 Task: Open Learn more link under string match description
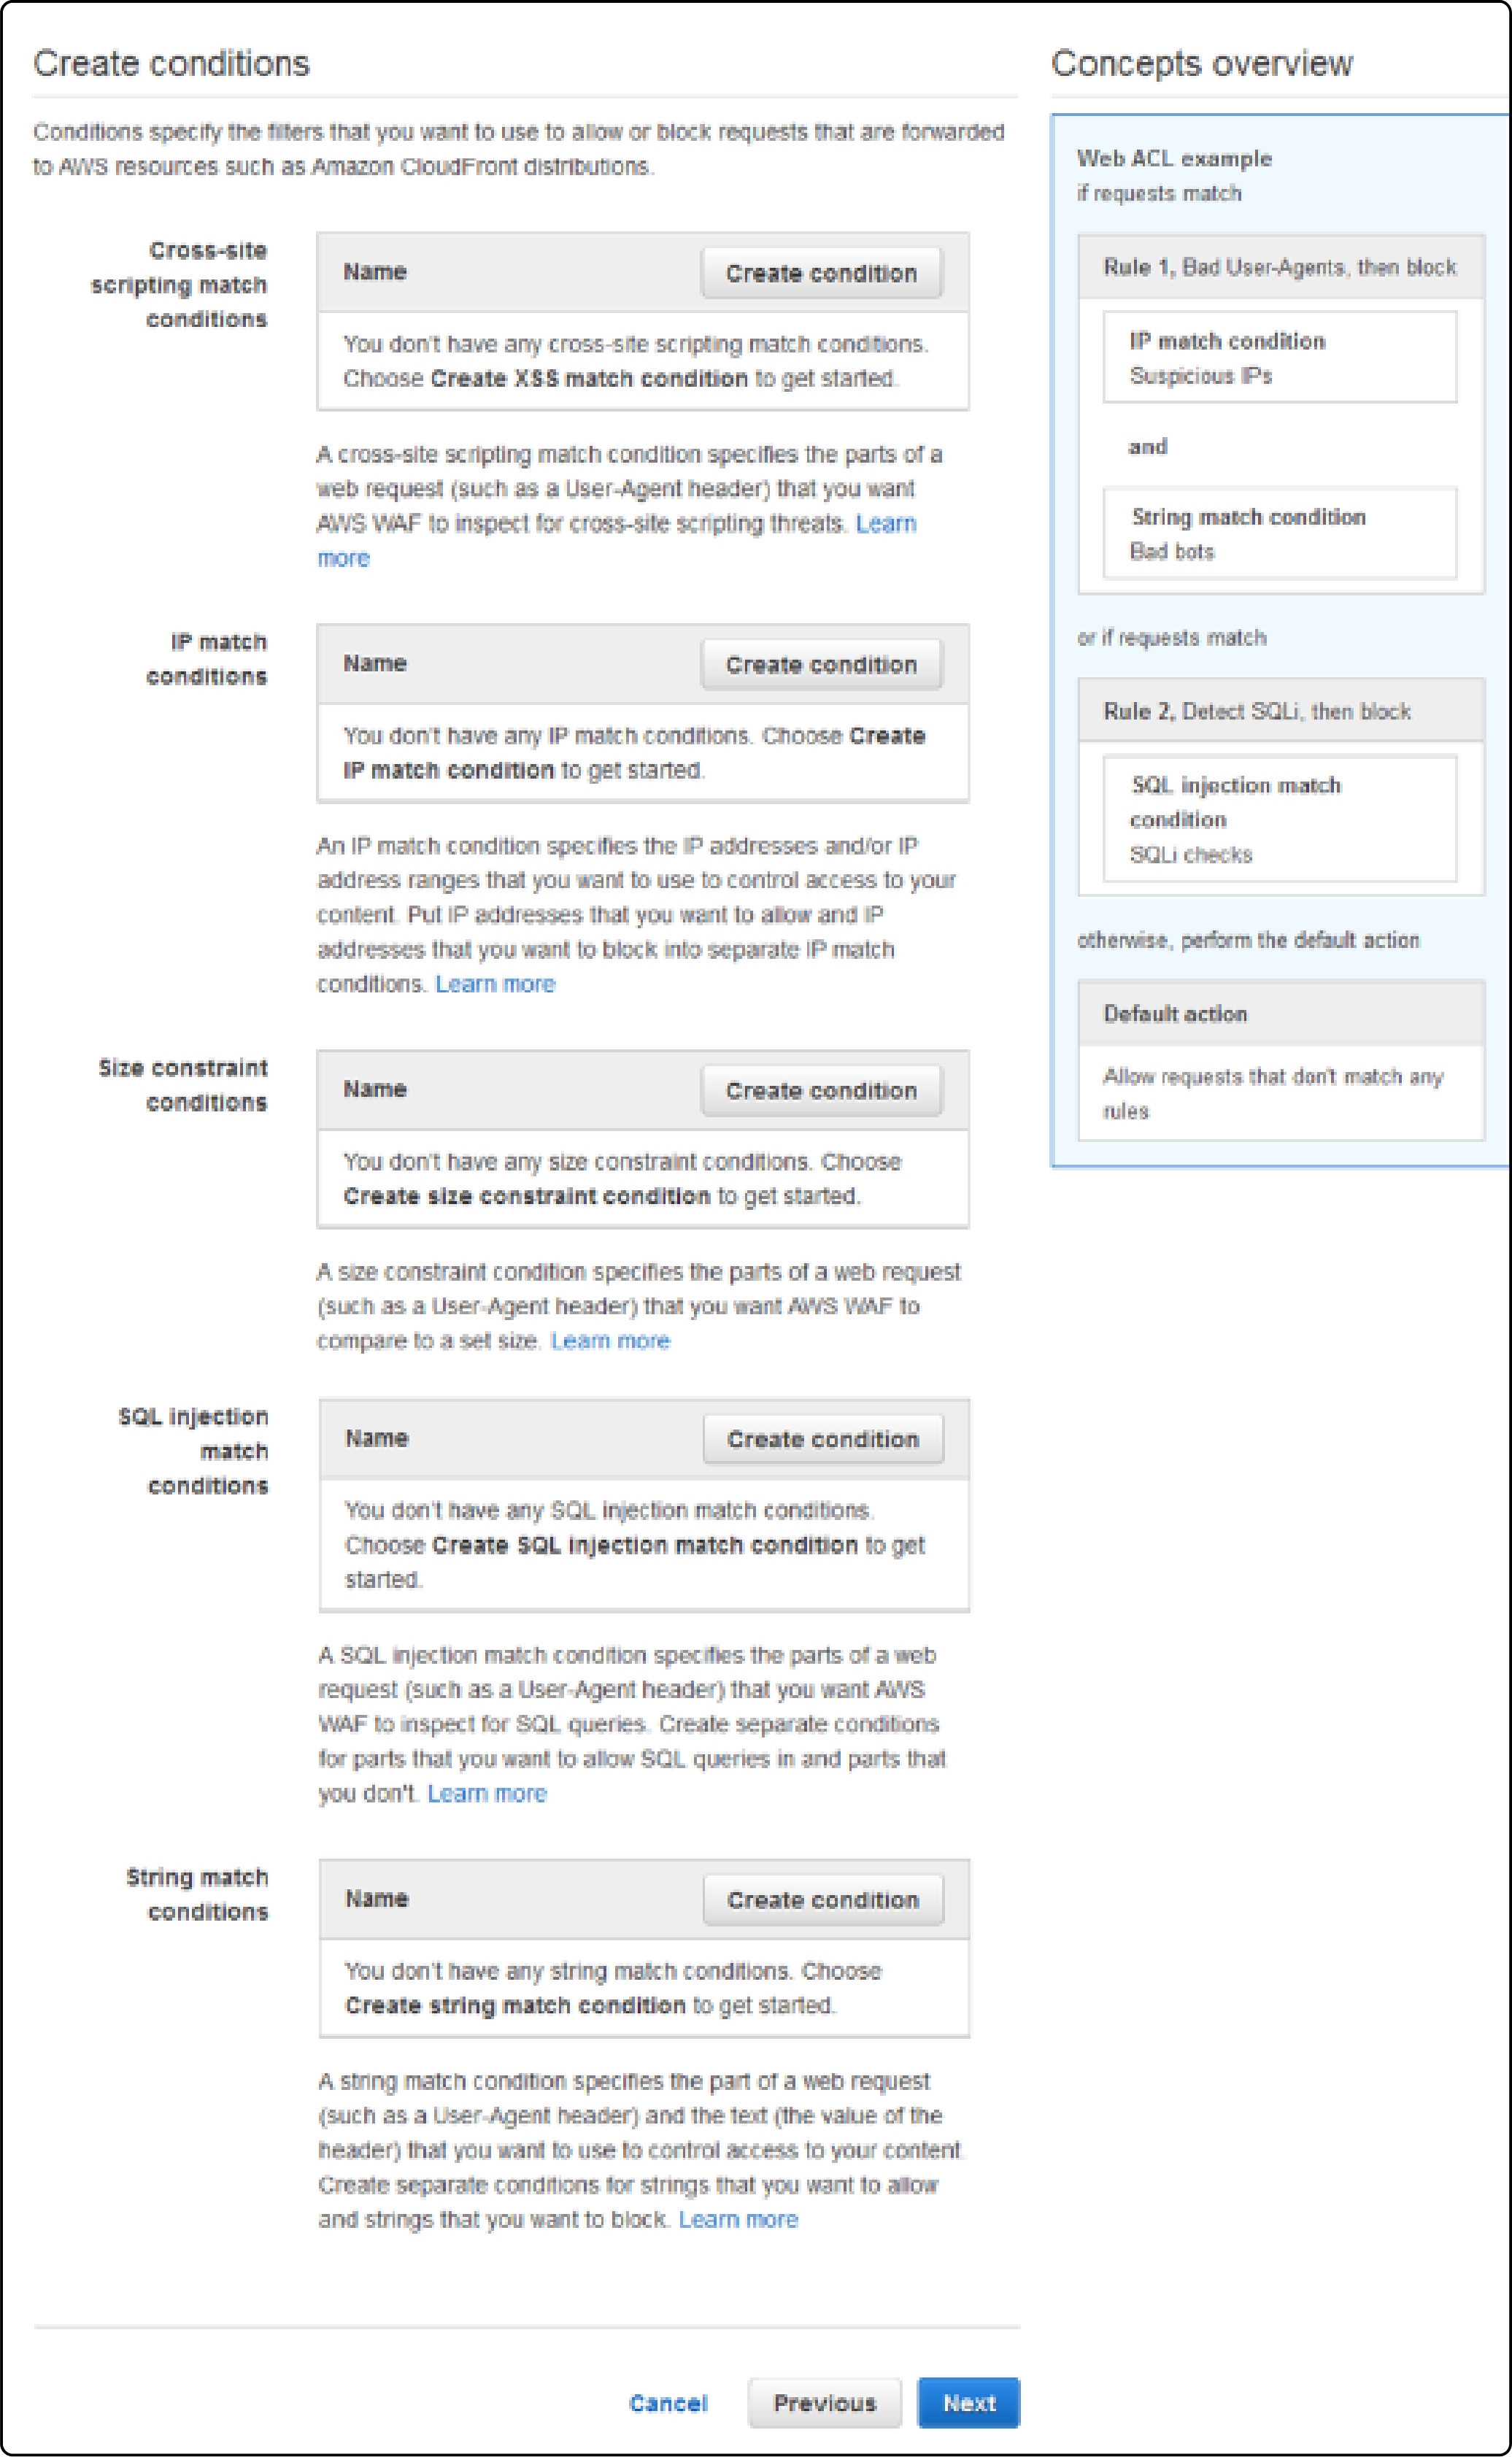point(738,2221)
